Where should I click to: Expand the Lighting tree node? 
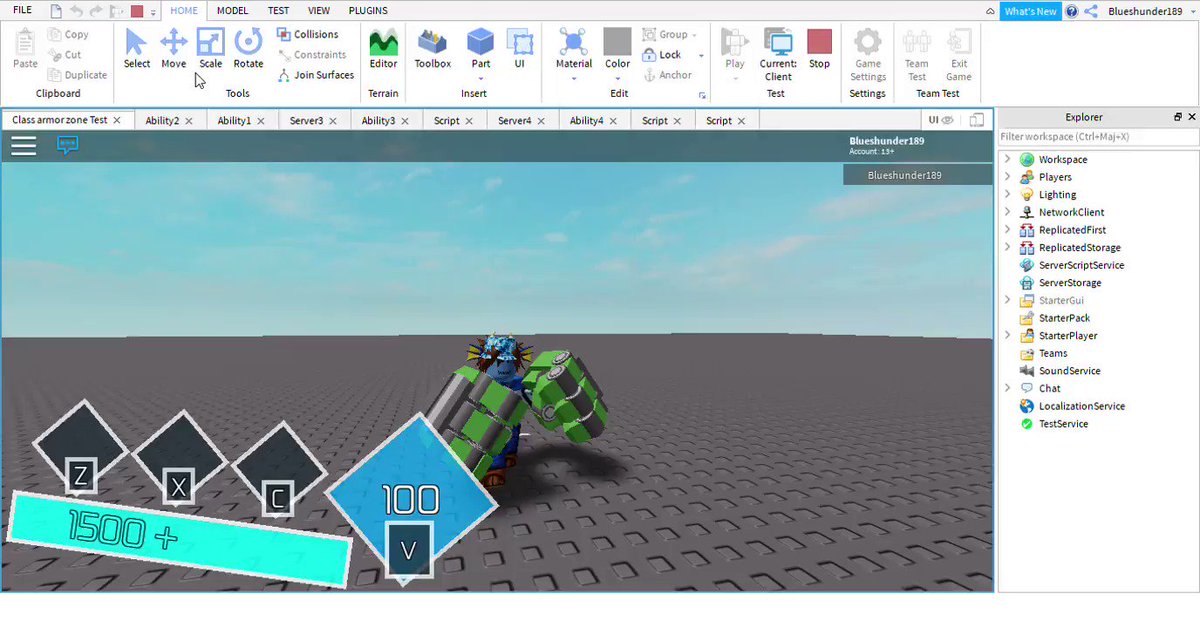1007,195
